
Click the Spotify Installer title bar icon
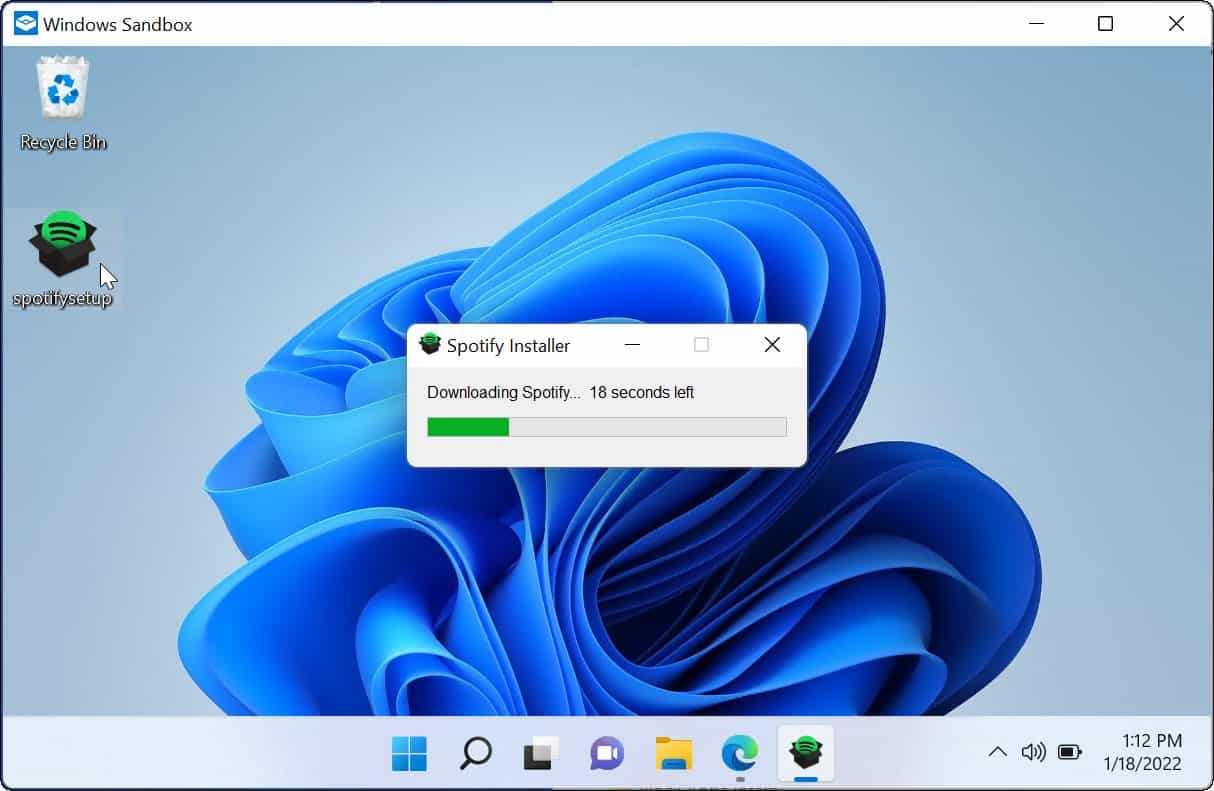pyautogui.click(x=430, y=344)
